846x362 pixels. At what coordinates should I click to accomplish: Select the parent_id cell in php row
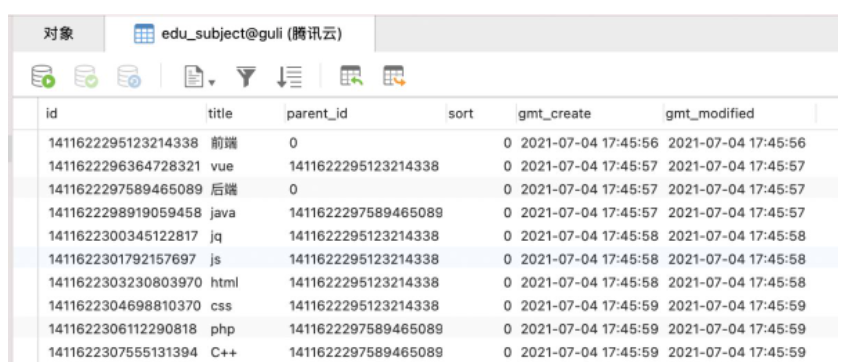366,329
